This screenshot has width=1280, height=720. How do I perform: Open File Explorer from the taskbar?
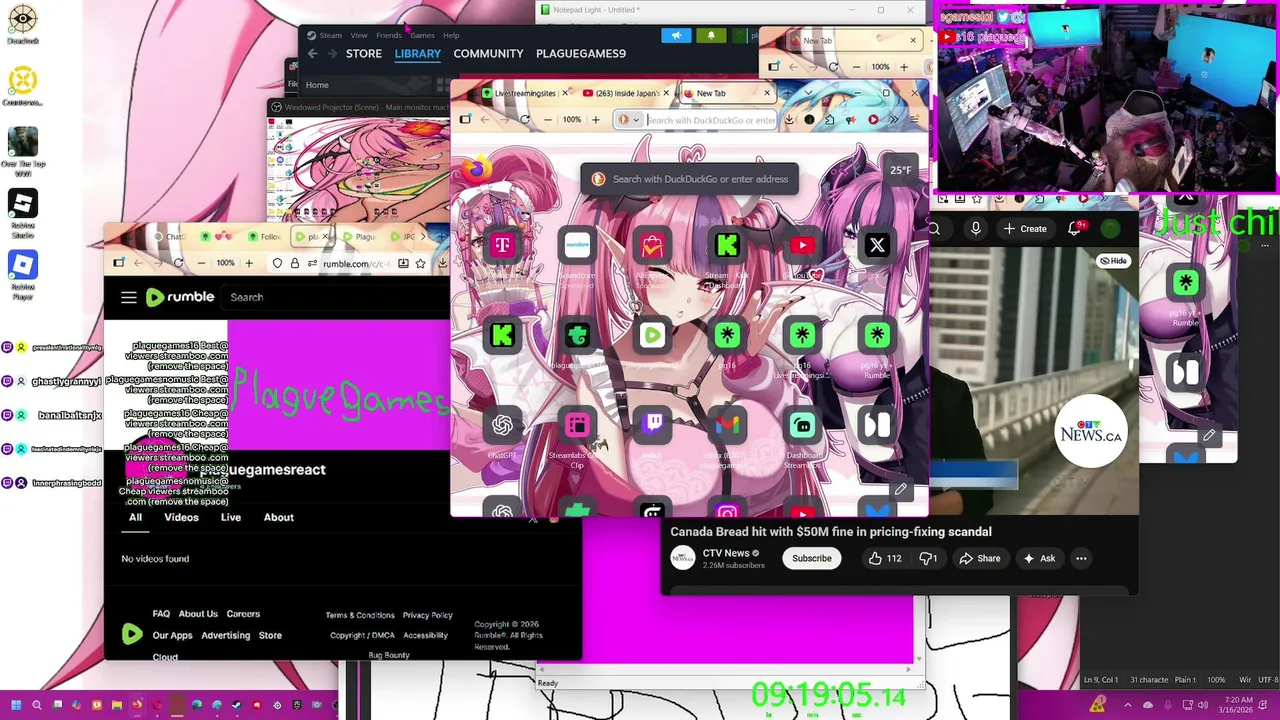[116, 705]
